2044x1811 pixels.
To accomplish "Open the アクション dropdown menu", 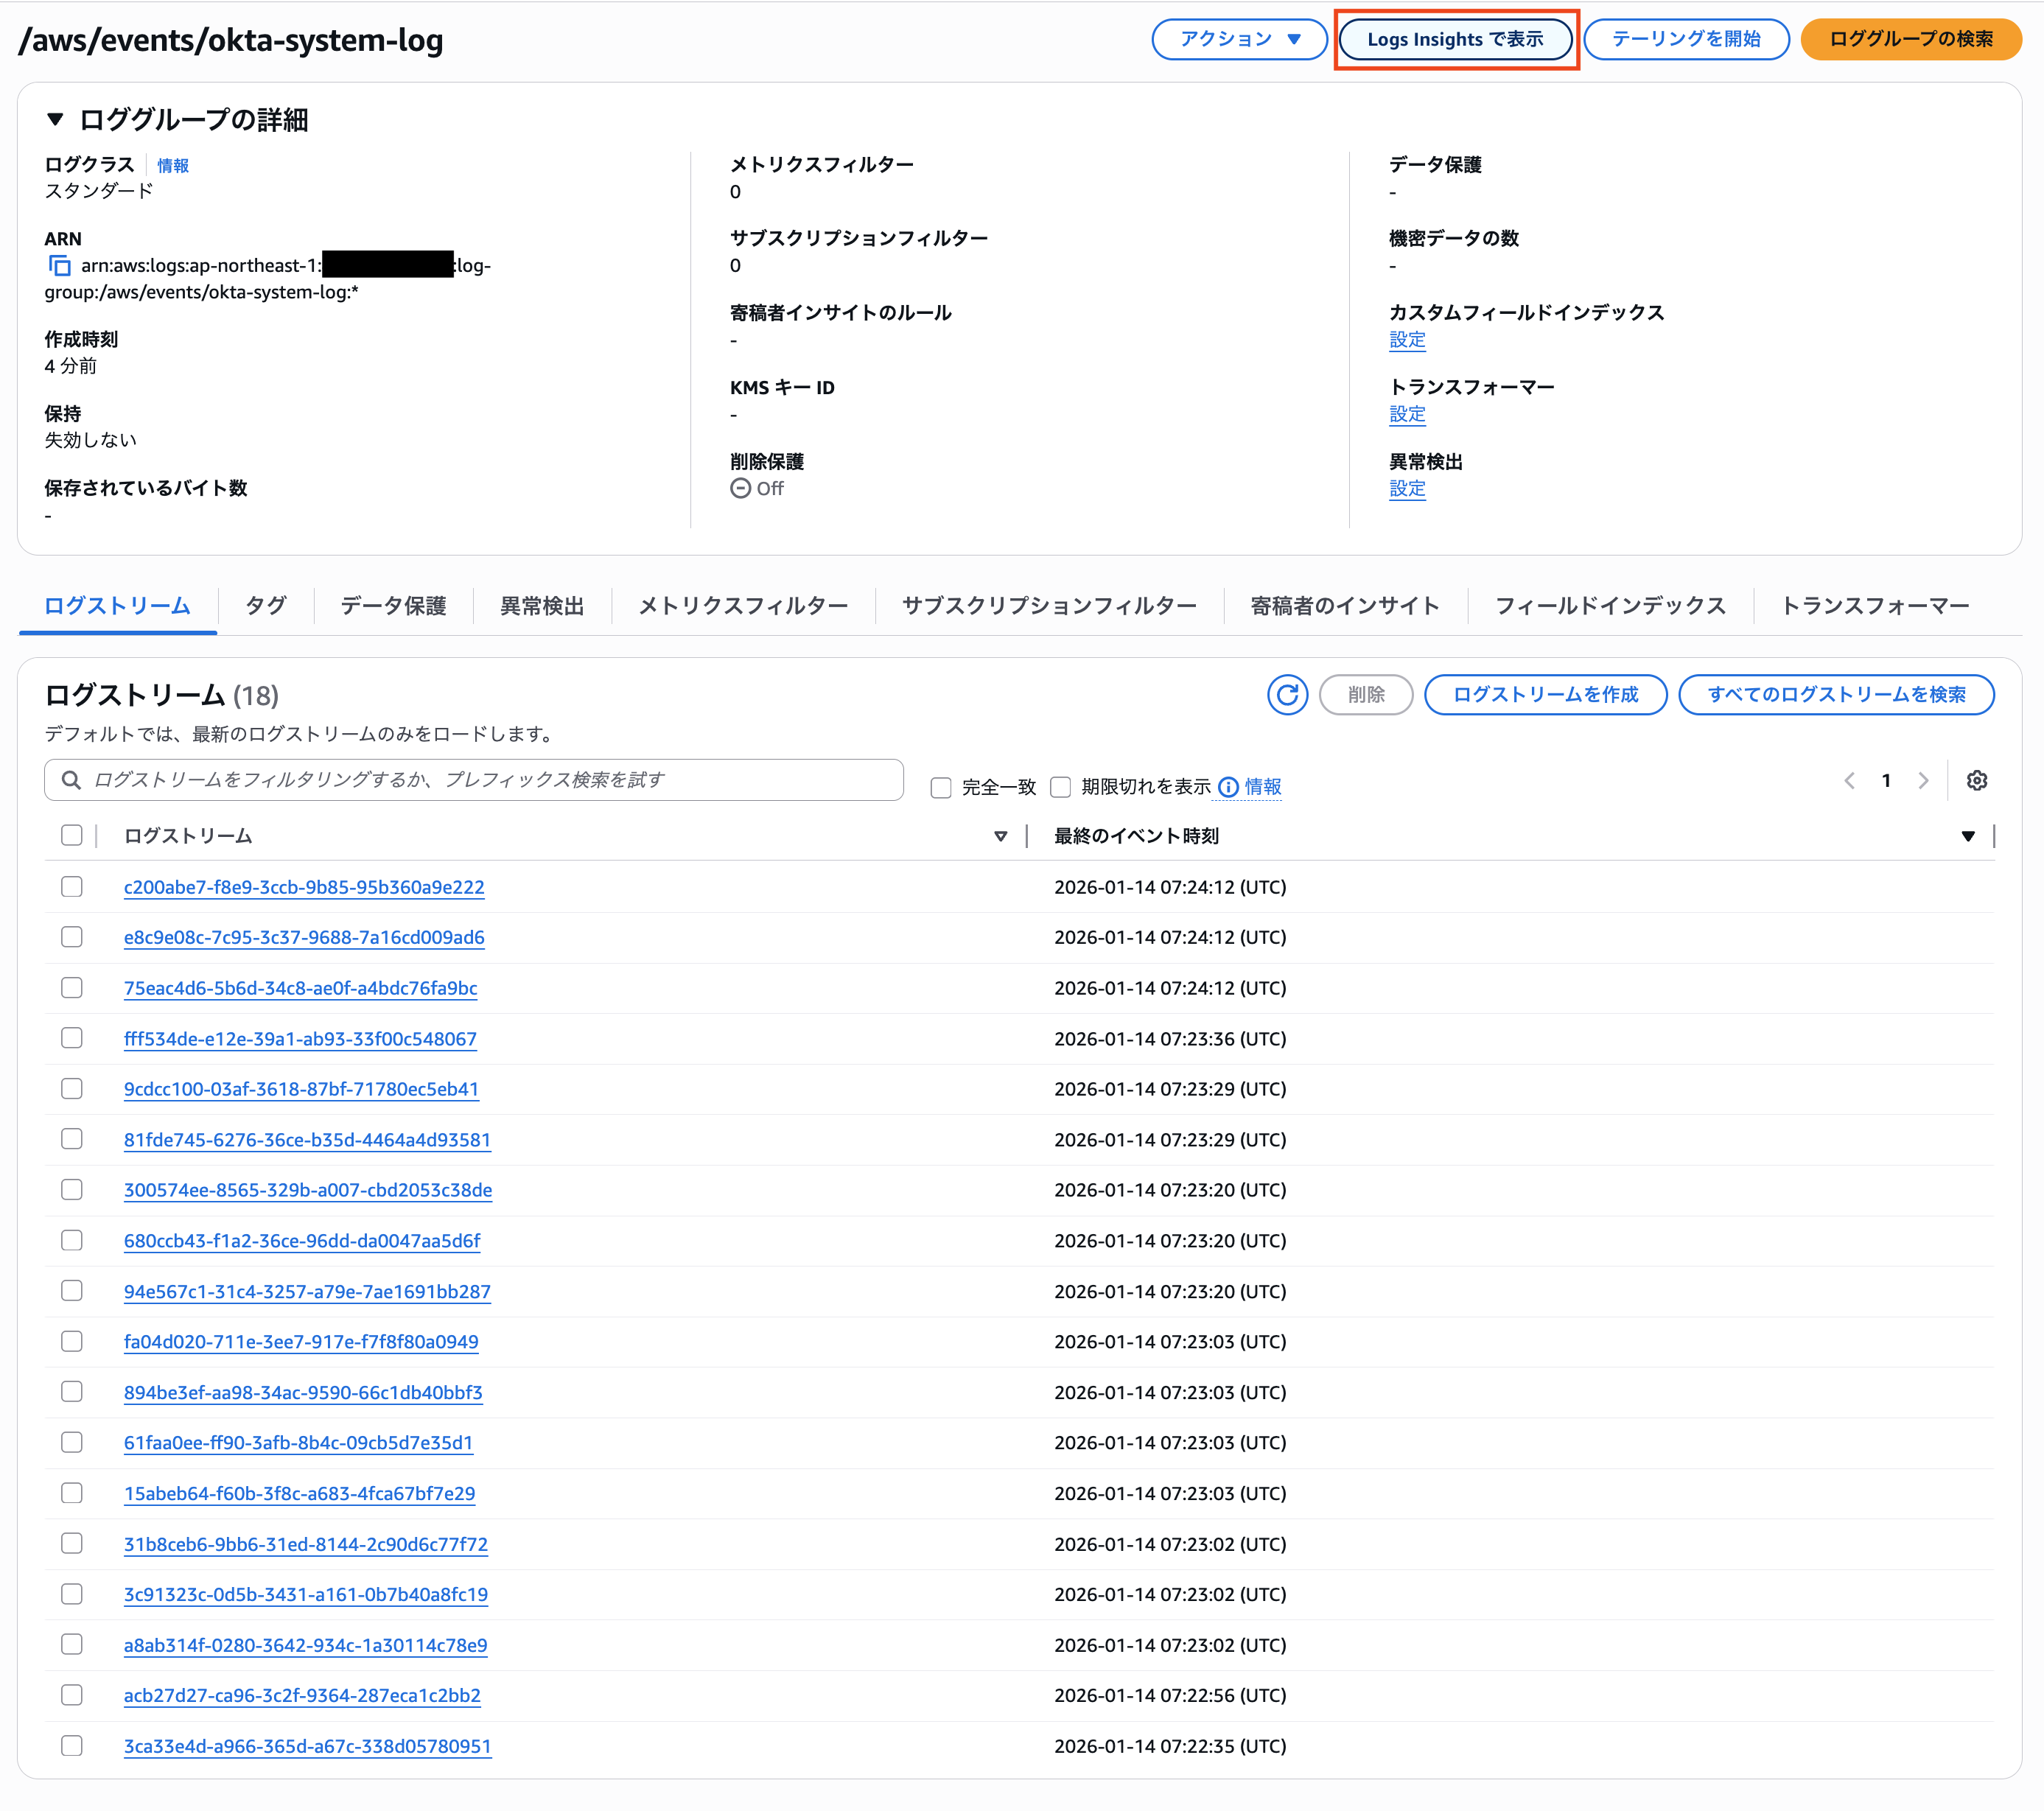I will click(x=1239, y=39).
